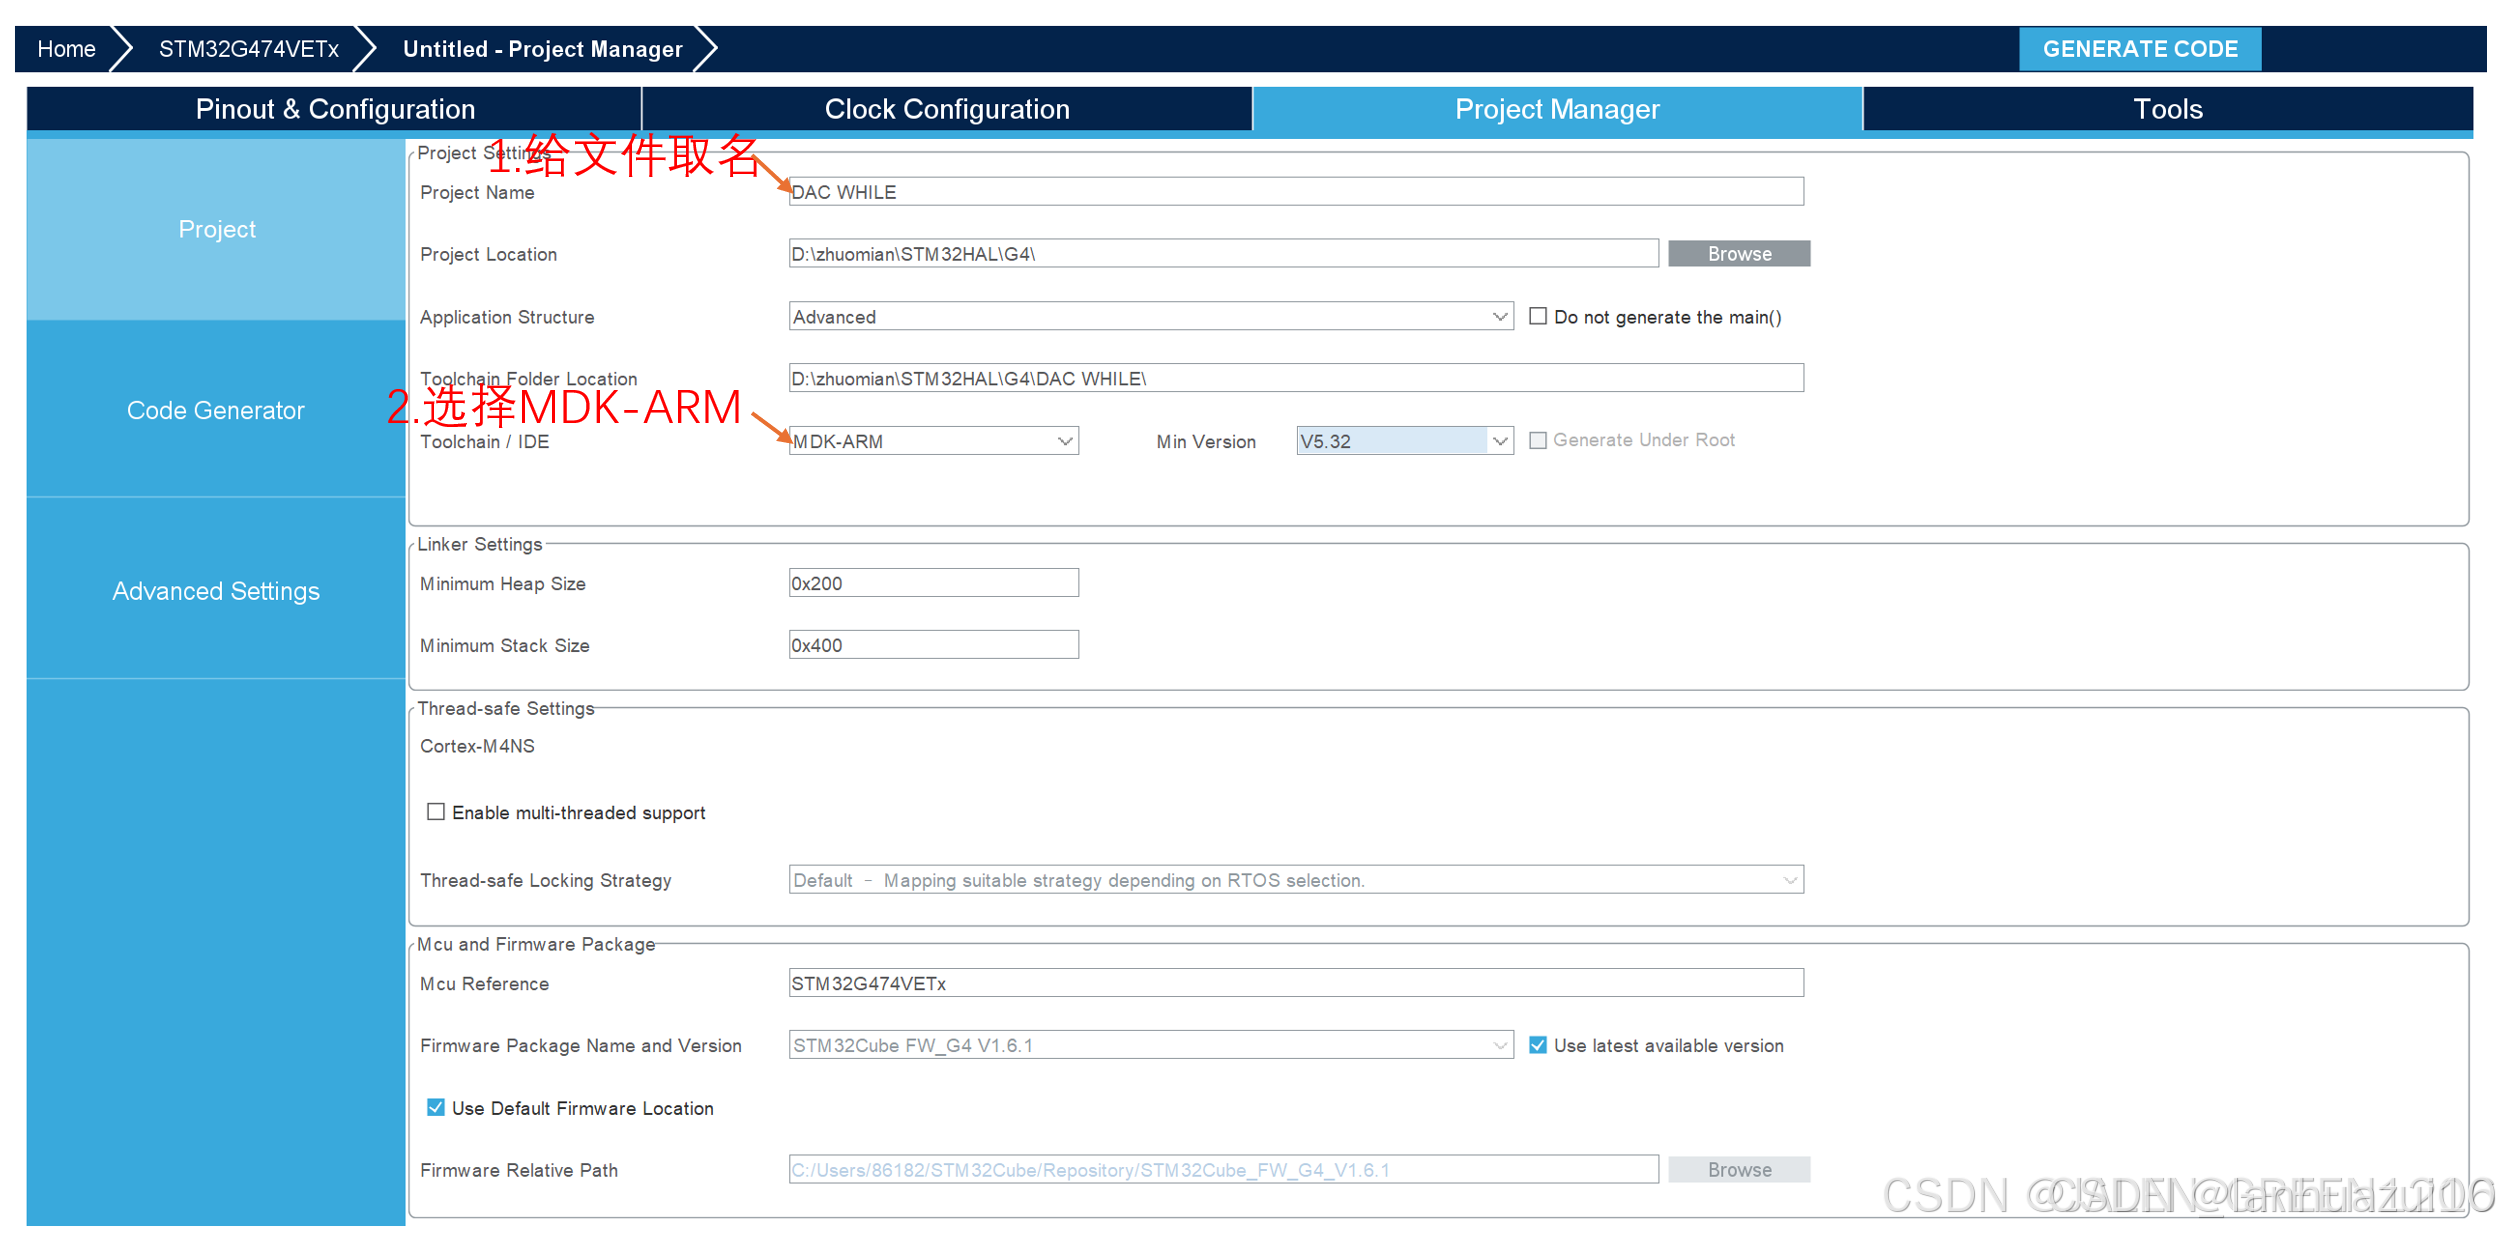Open the Clock Configuration tab
Image resolution: width=2500 pixels, height=1236 pixels.
pos(946,109)
